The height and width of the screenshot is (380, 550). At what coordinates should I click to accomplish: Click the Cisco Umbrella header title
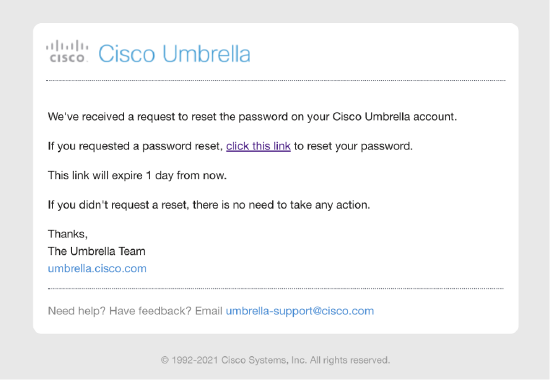[174, 54]
